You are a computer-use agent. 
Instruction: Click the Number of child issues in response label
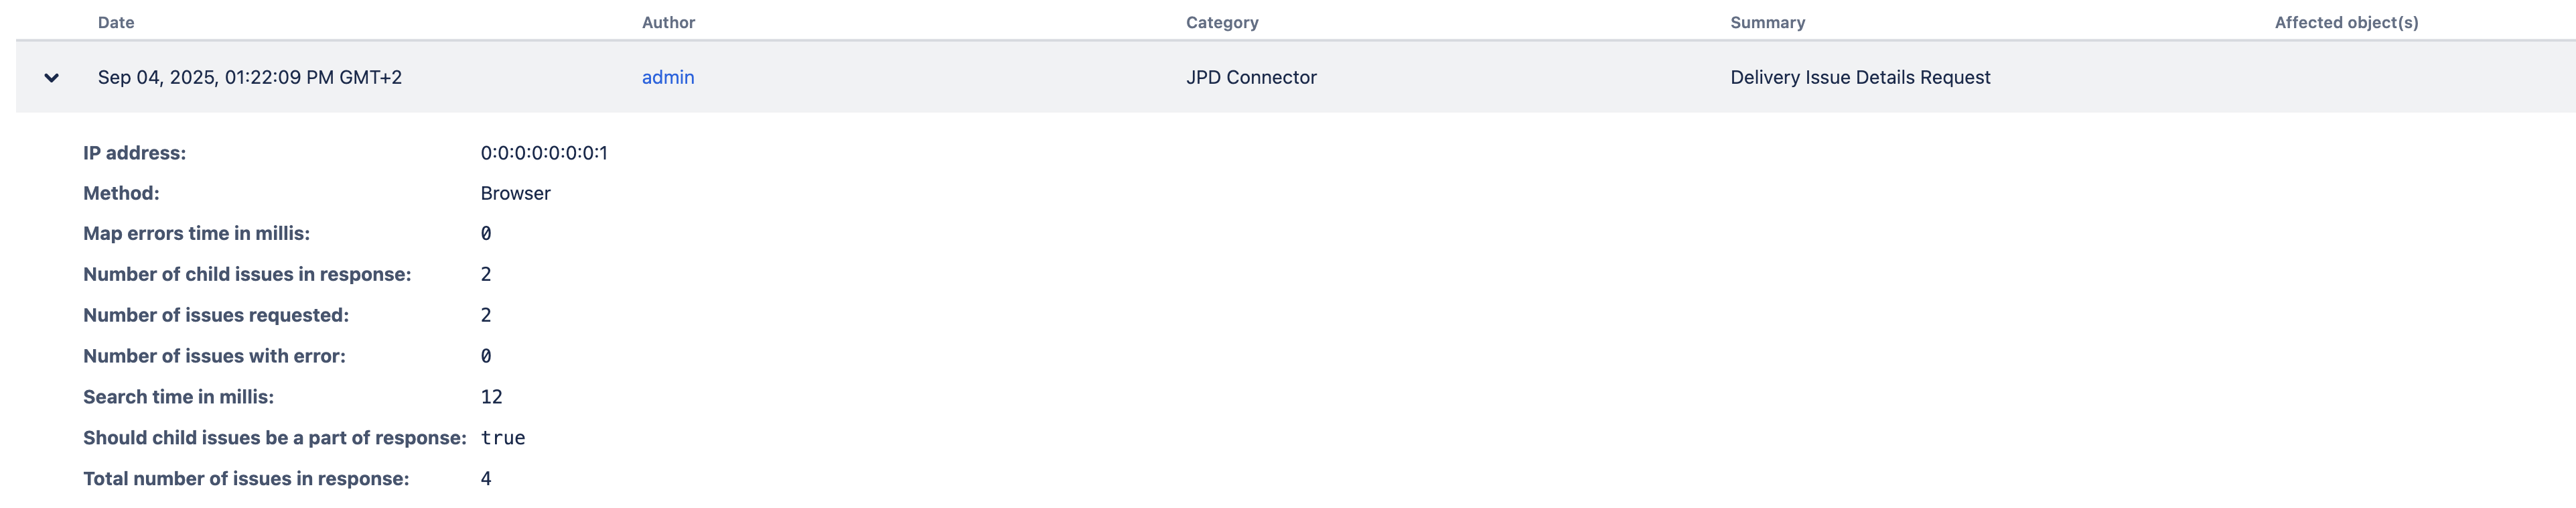tap(246, 275)
